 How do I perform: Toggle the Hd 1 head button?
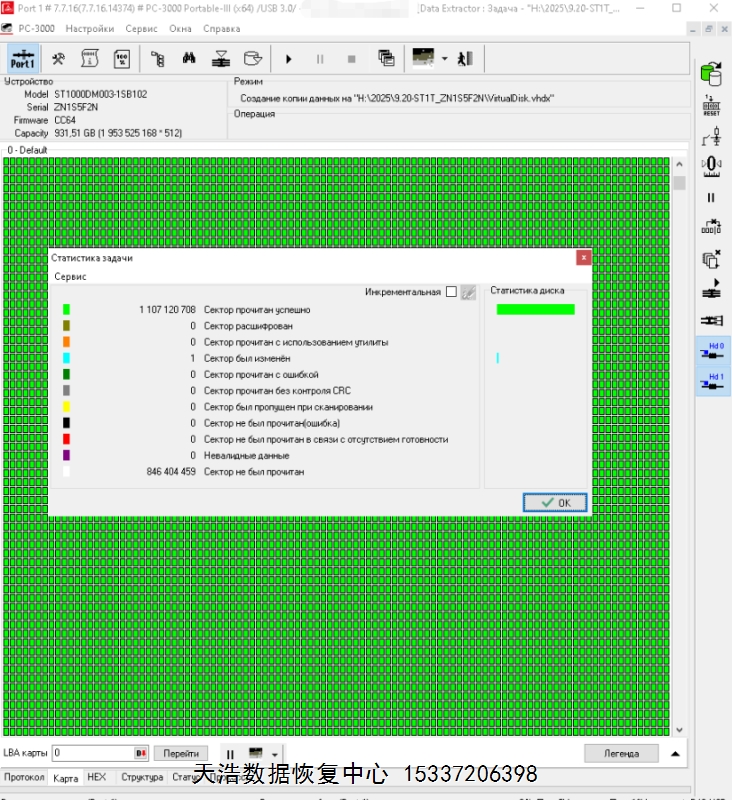pyautogui.click(x=712, y=382)
